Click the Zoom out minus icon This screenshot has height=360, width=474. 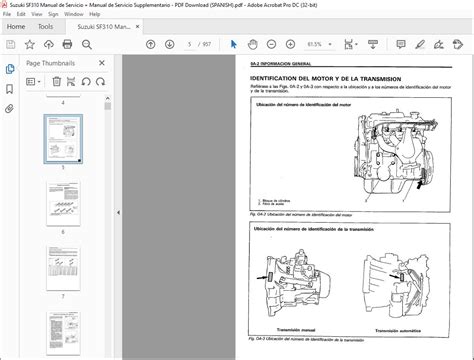point(271,44)
